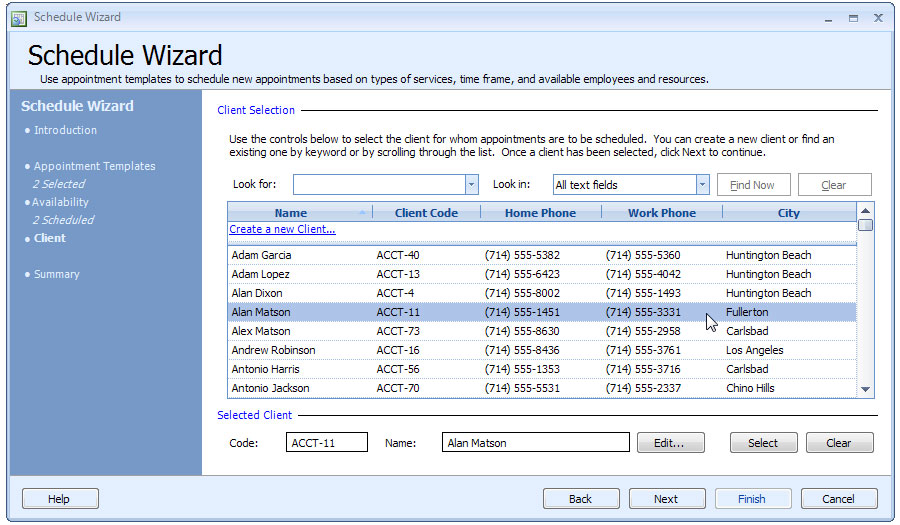Select the Antonio Harris entry
This screenshot has height=525, width=900.
(x=542, y=368)
